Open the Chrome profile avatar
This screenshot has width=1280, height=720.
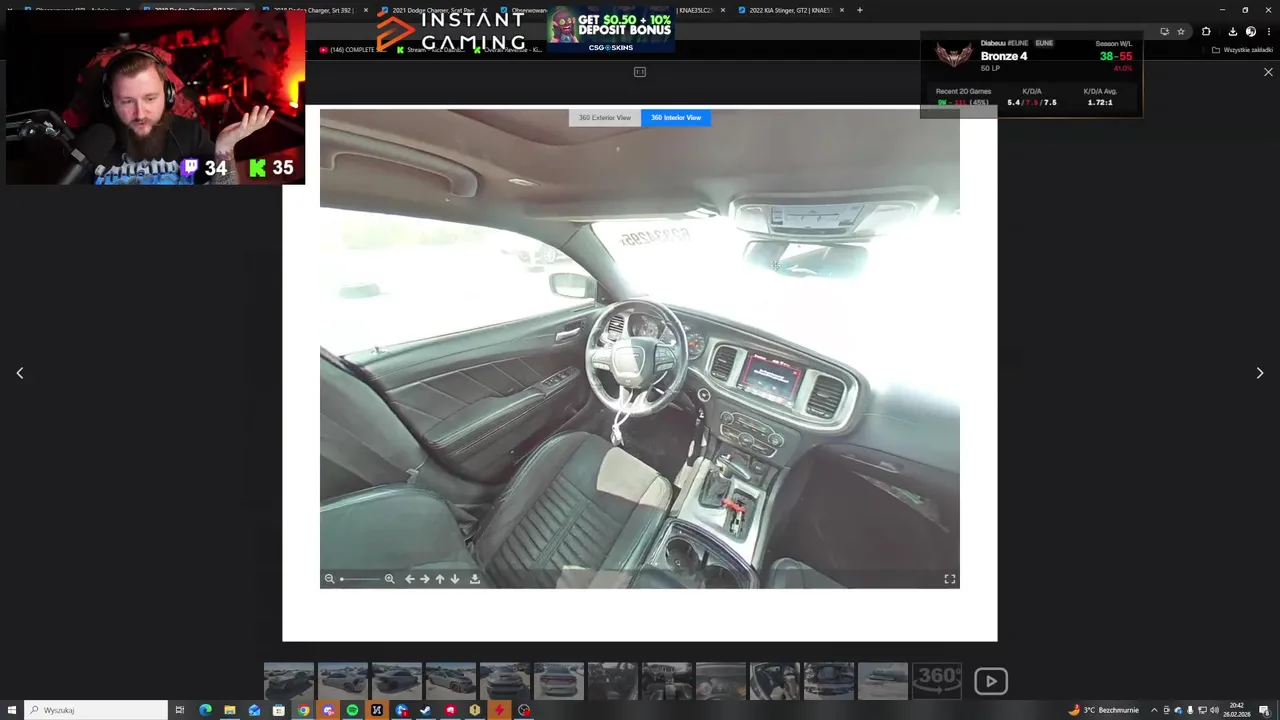pos(1251,32)
